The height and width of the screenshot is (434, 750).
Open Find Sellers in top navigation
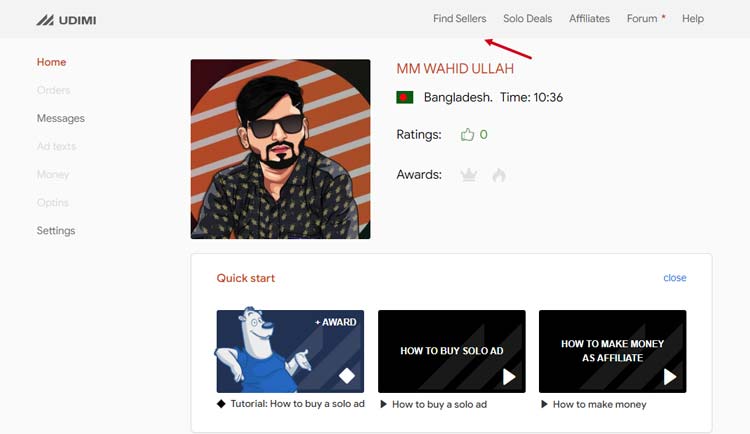coord(460,19)
